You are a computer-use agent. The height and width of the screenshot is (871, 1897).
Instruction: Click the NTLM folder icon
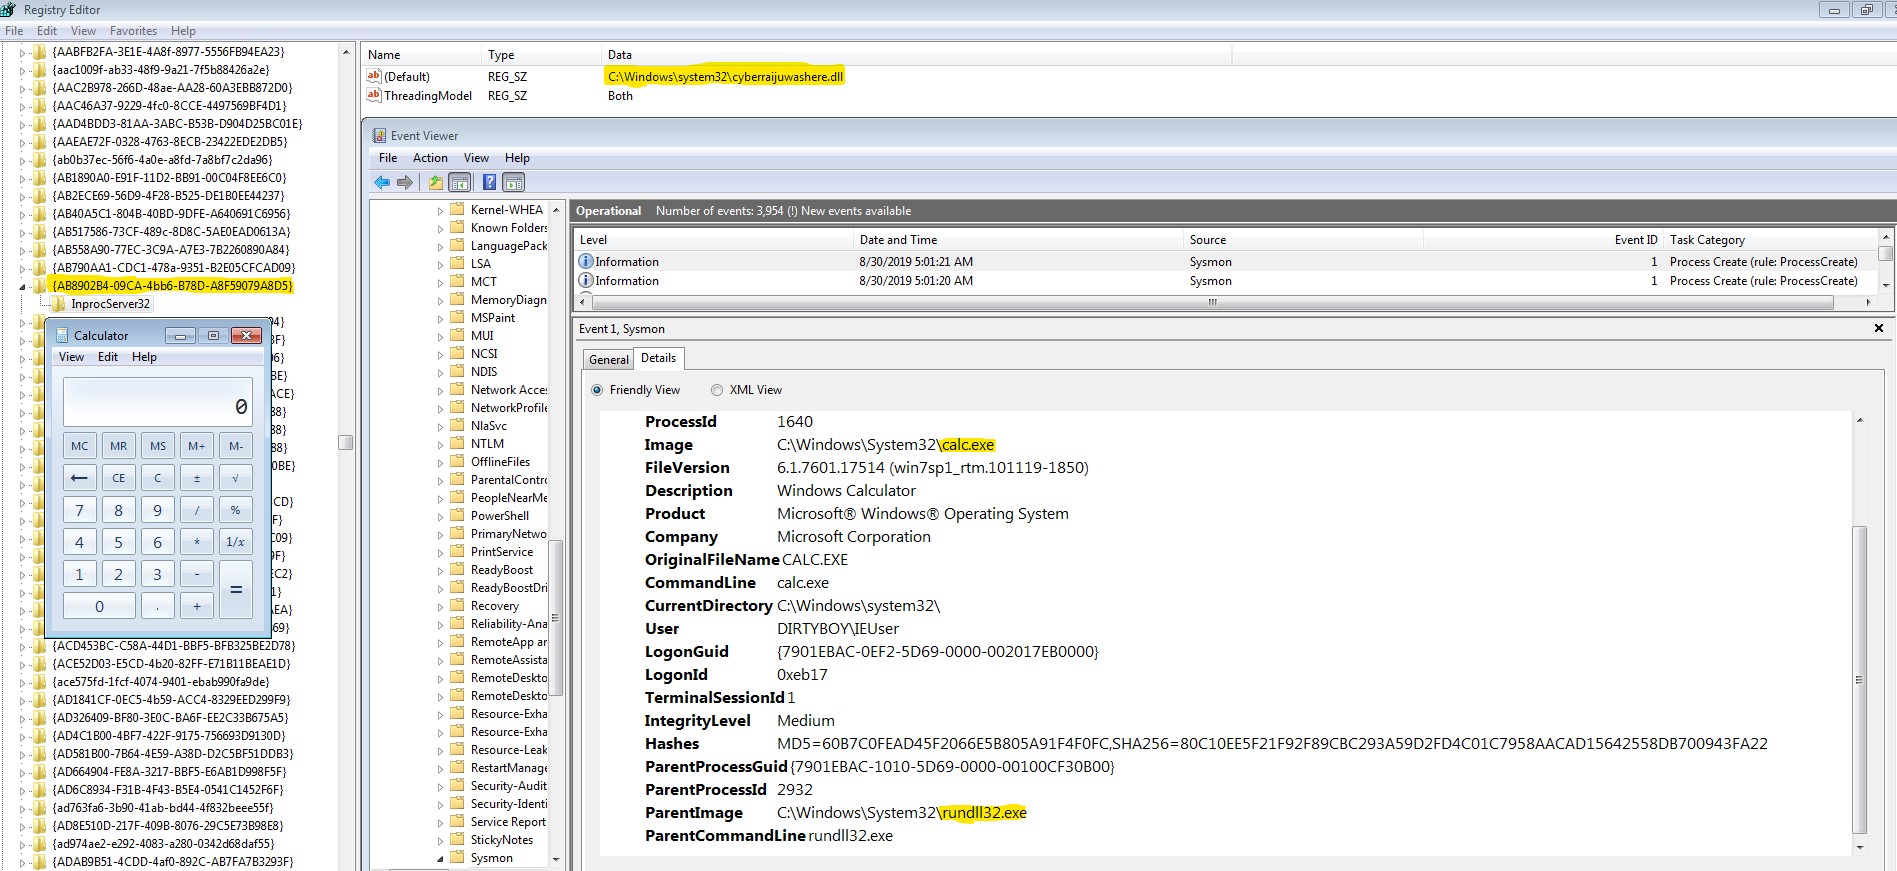pyautogui.click(x=457, y=443)
